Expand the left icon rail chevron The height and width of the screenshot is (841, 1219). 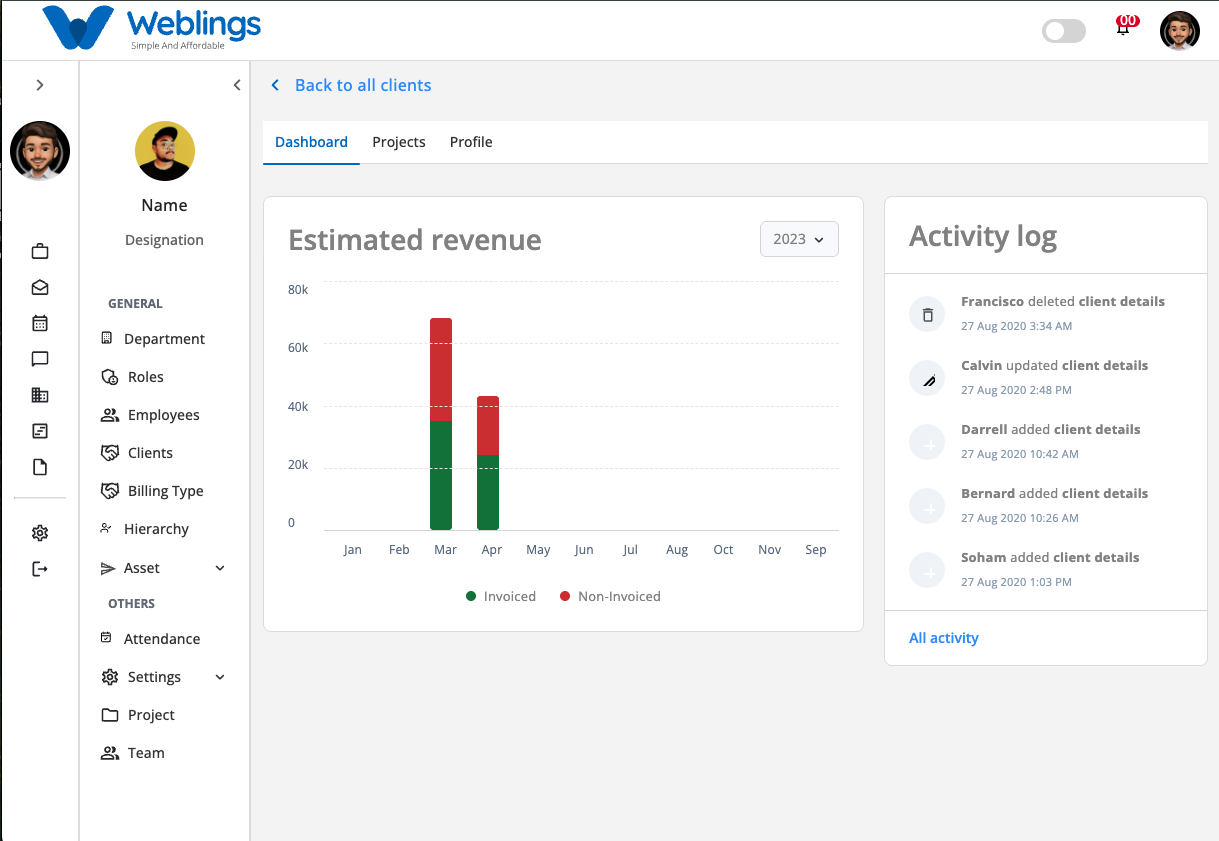(x=40, y=85)
